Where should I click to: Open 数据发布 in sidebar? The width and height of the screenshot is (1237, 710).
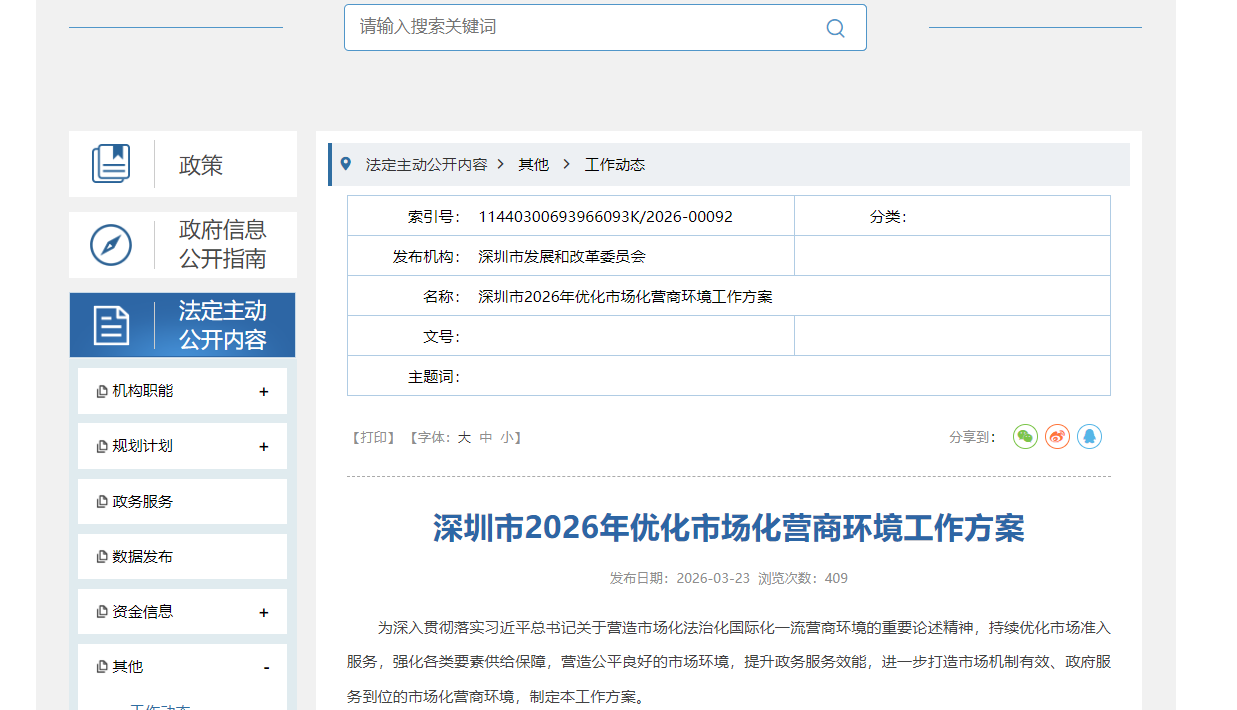142,557
